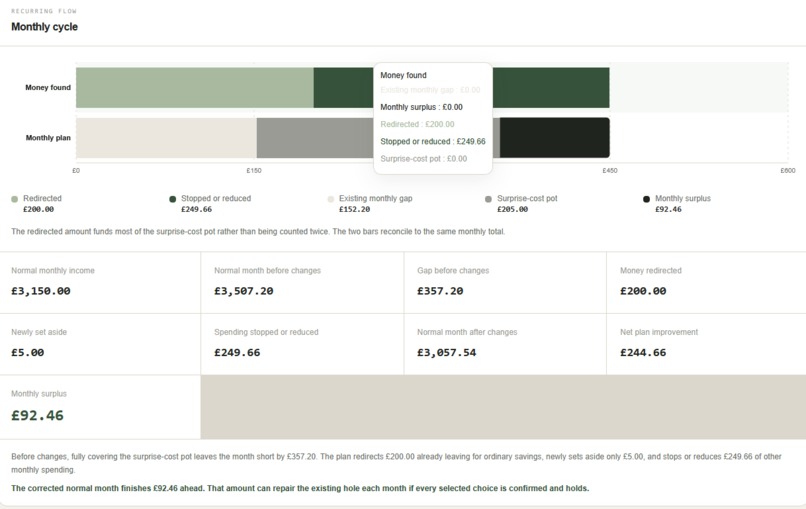Click the £600 axis tick label

click(x=787, y=171)
